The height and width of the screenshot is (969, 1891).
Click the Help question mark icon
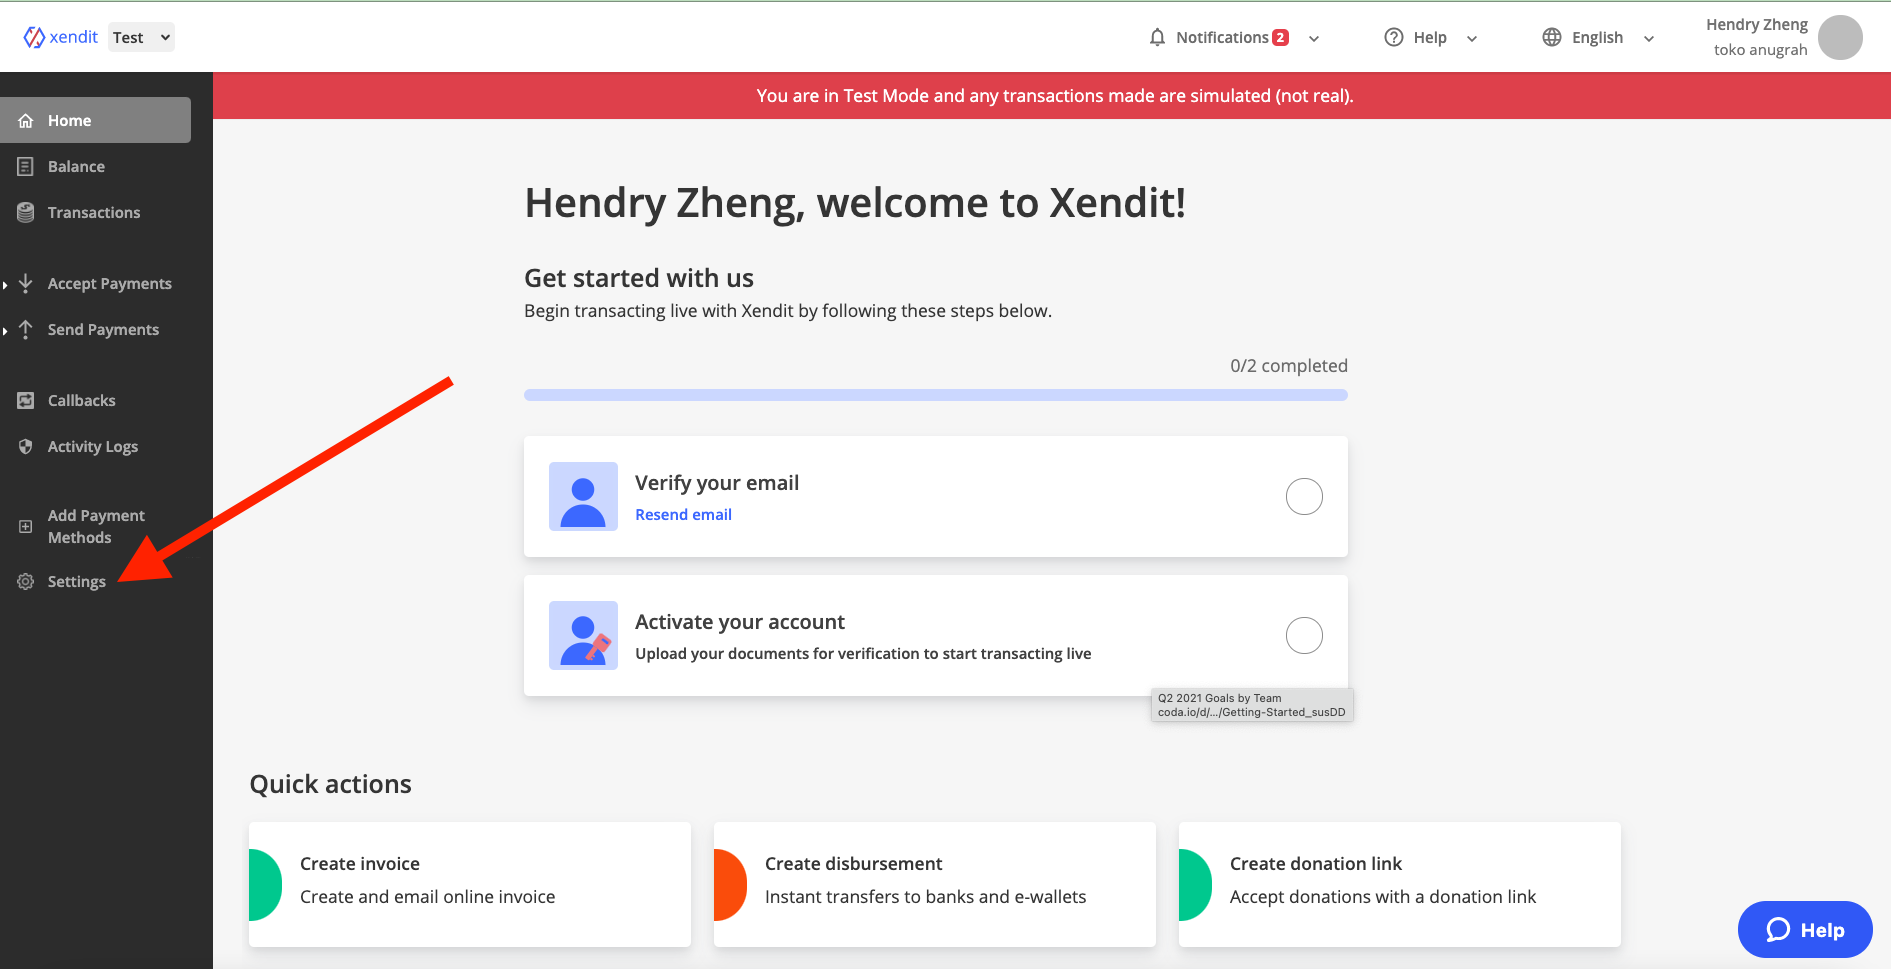click(1394, 37)
